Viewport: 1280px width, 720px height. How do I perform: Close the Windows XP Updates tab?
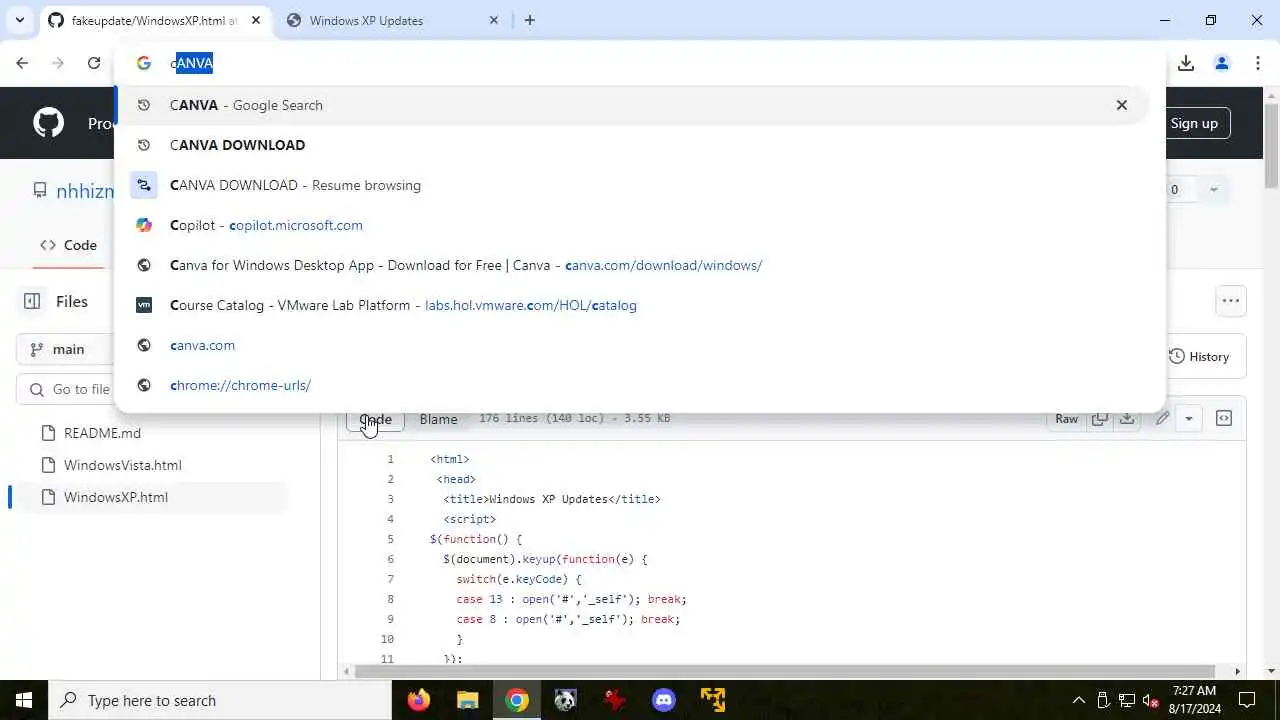[x=494, y=20]
